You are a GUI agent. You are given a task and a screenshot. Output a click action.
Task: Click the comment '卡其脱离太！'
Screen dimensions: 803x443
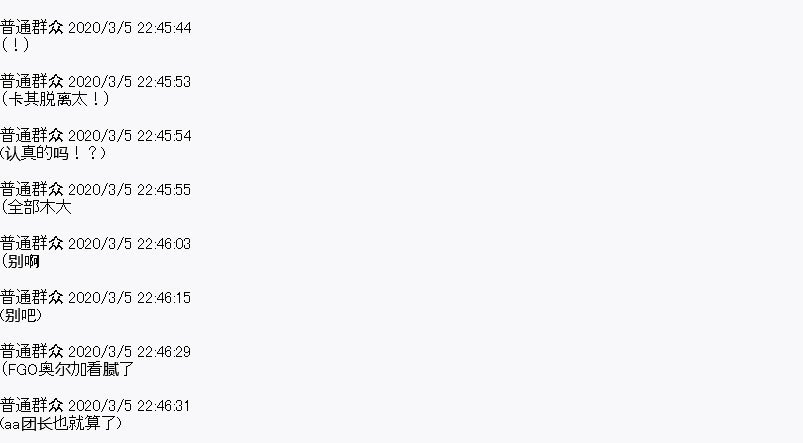point(55,99)
